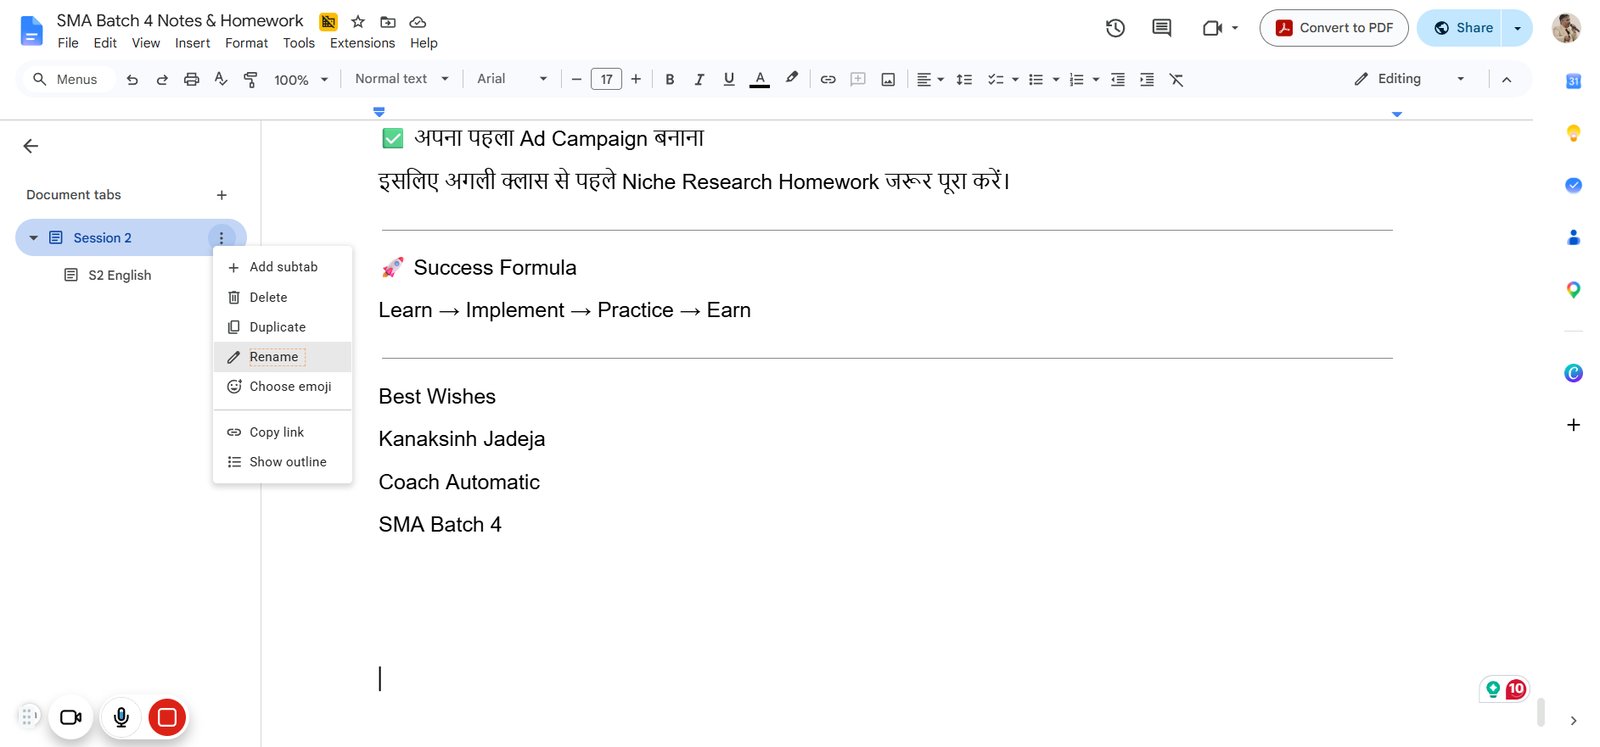Open Share options dropdown arrow
The image size is (1600, 747).
click(1517, 28)
